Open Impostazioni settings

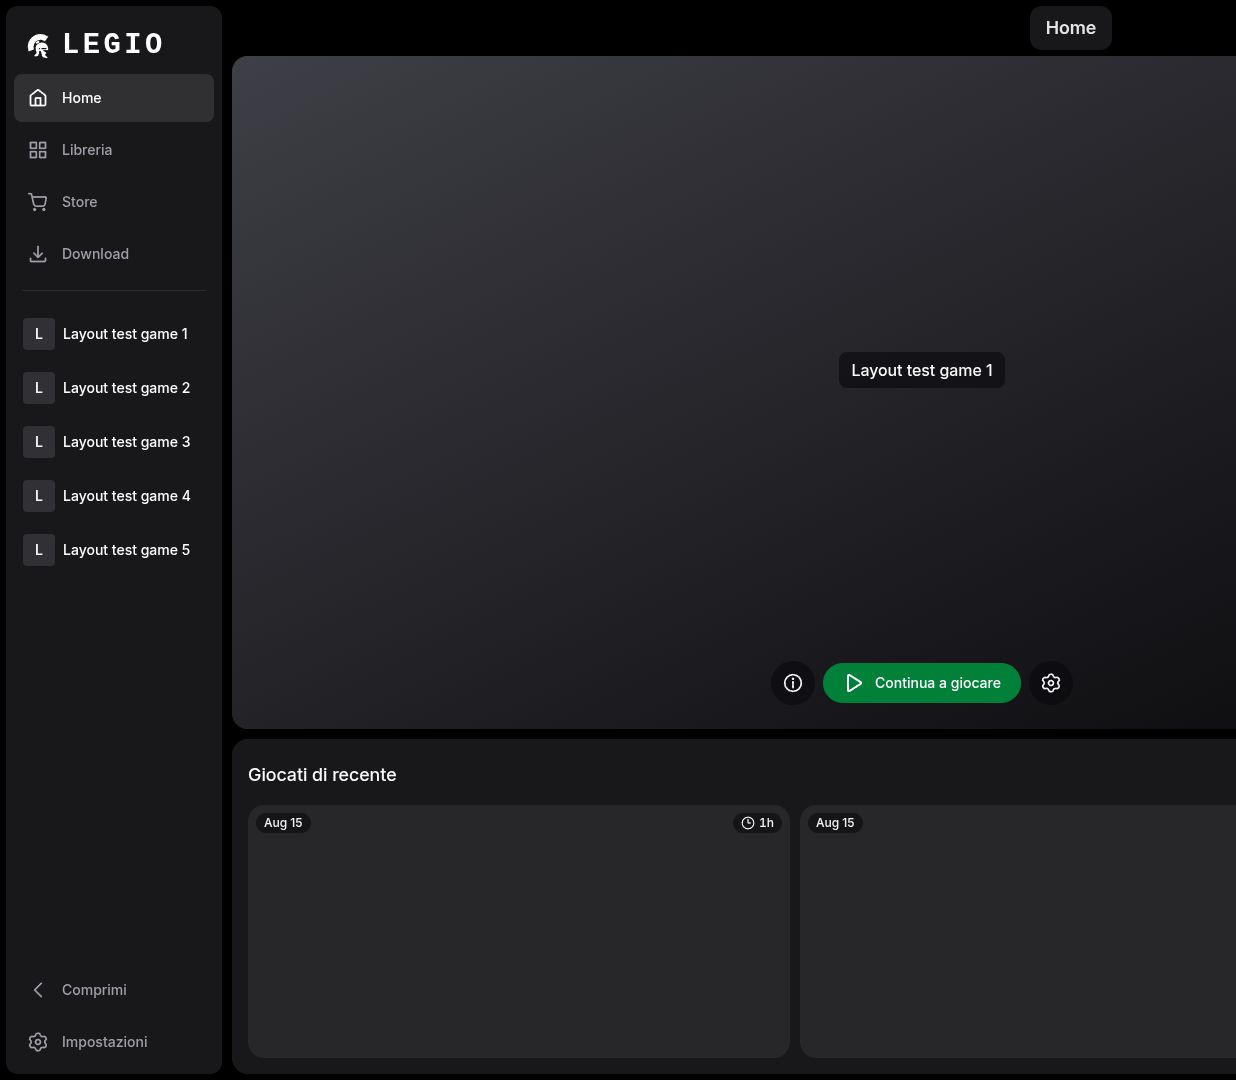pos(114,1042)
